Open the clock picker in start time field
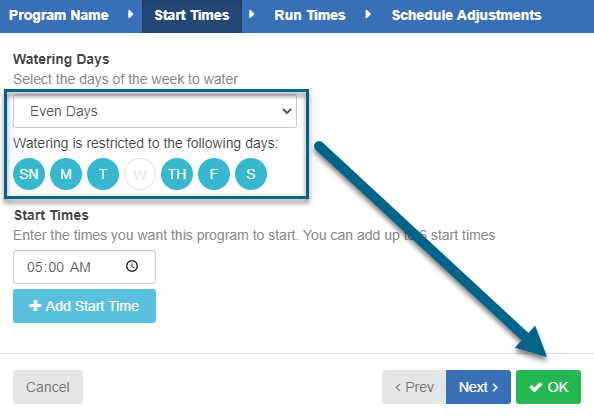This screenshot has height=416, width=594. (132, 266)
